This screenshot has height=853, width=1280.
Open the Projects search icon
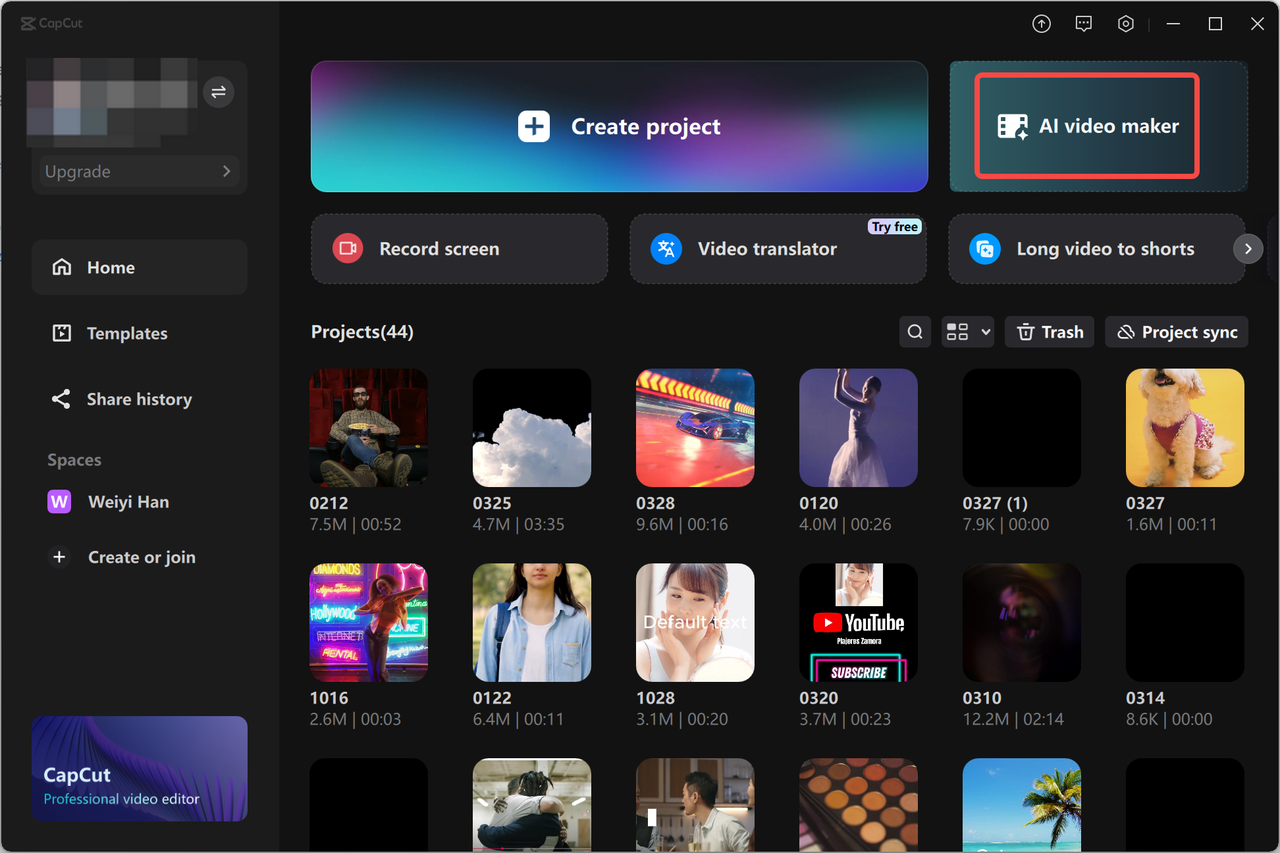point(914,331)
